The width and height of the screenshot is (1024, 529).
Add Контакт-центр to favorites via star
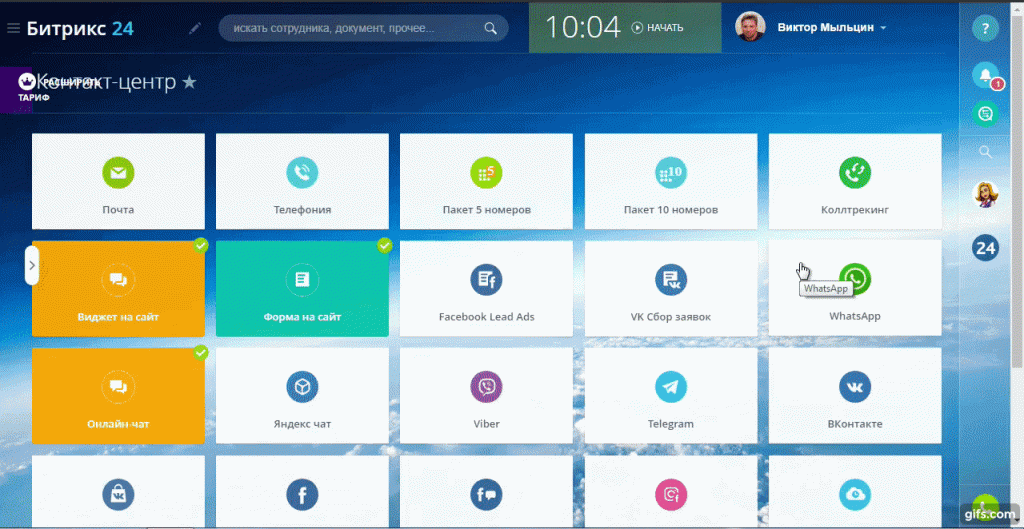click(189, 82)
